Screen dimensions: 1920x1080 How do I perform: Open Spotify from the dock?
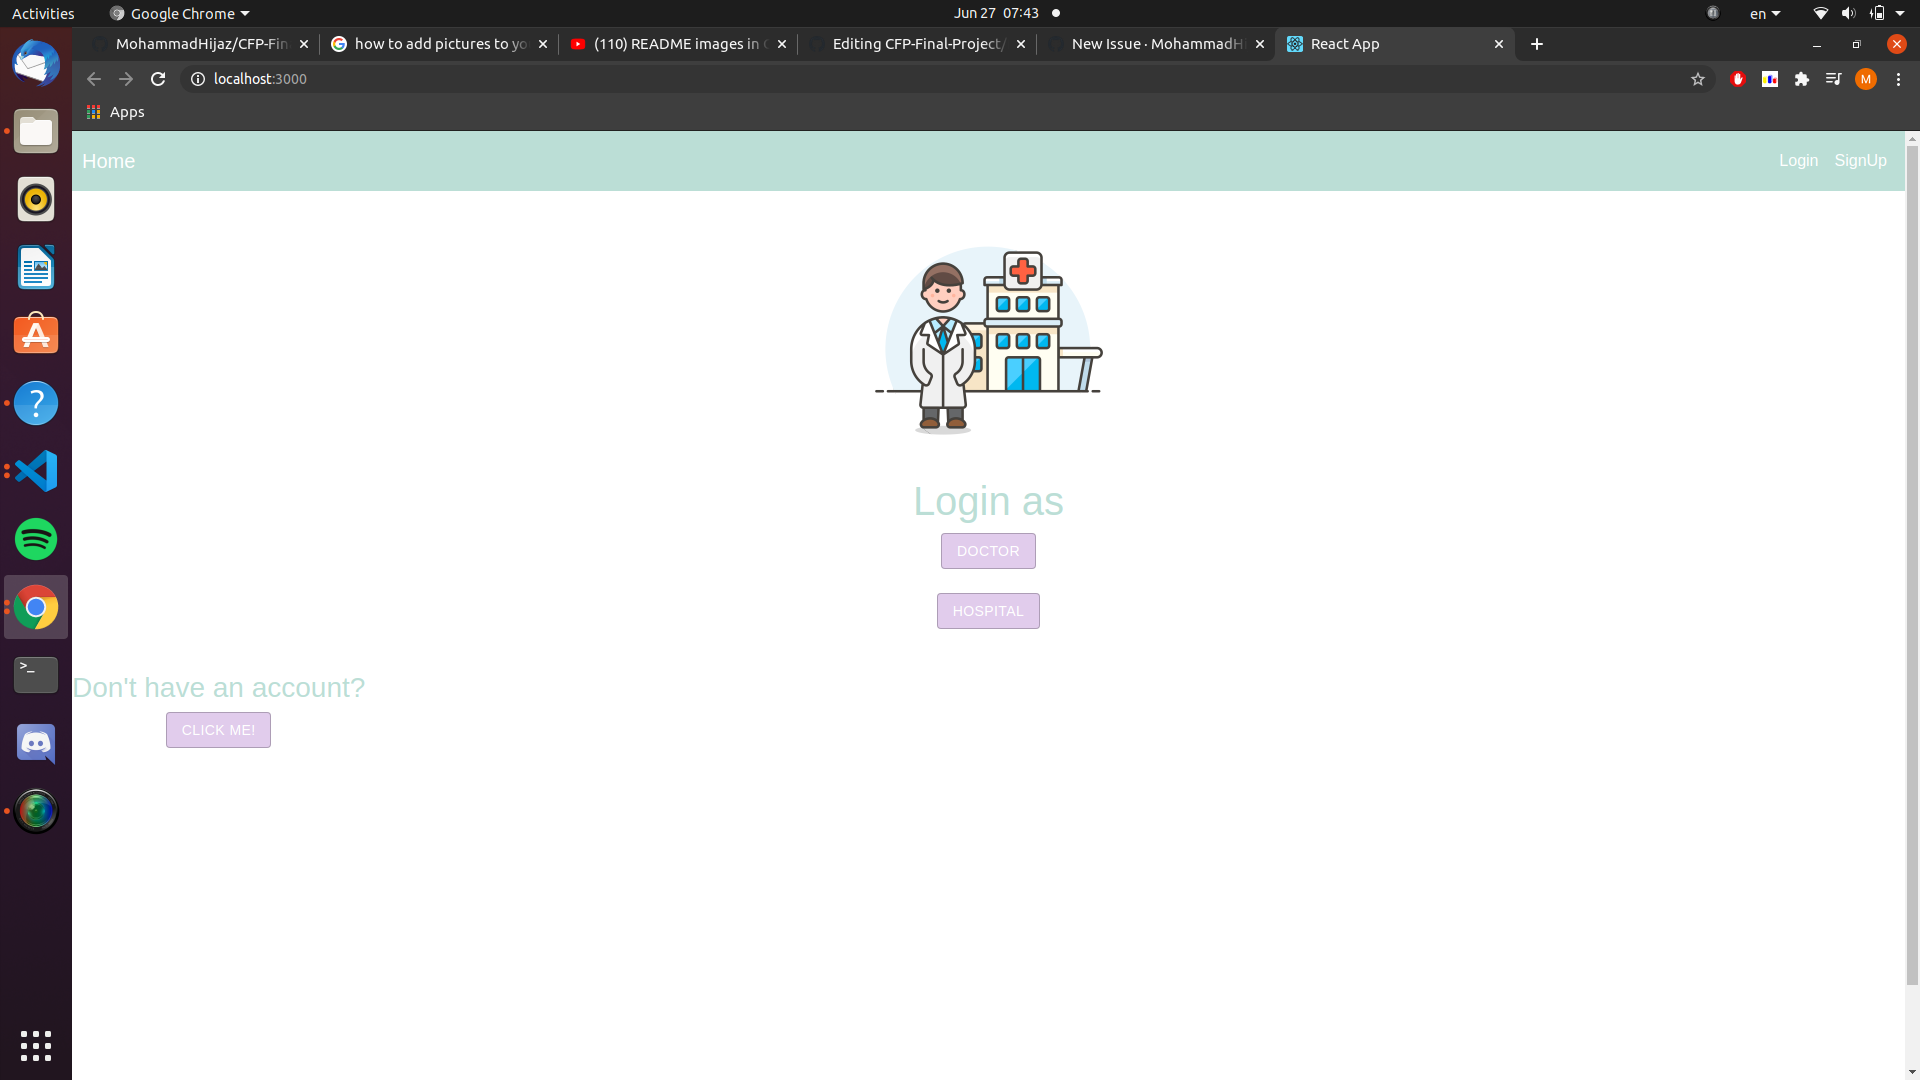(36, 539)
